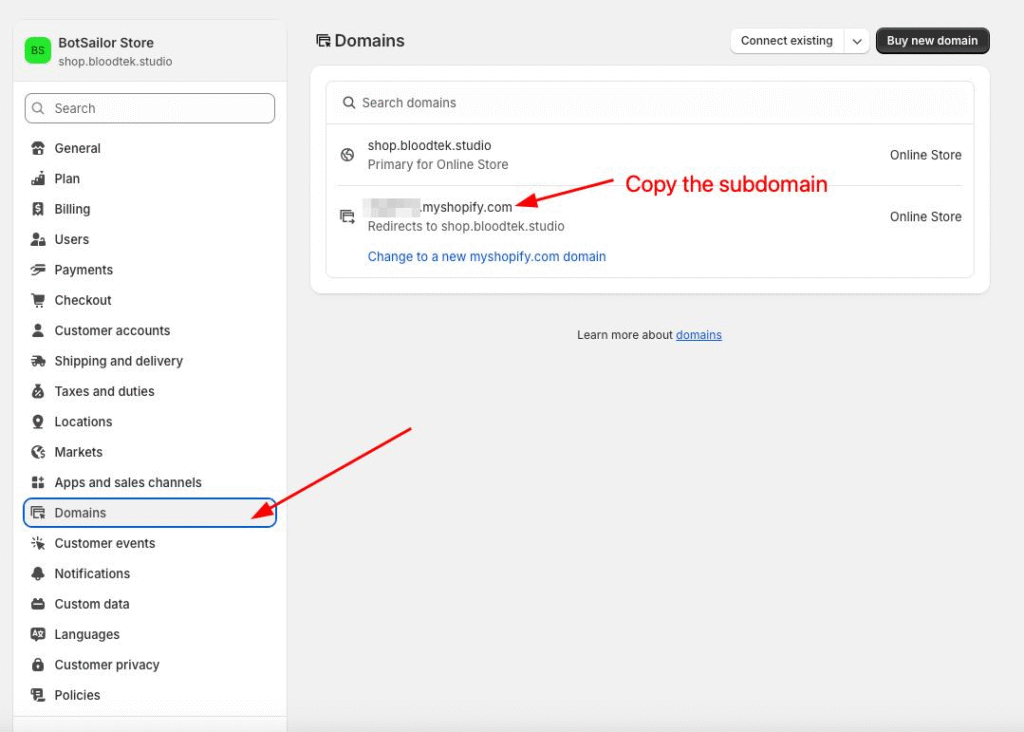Click the Custom data briefcase icon

pyautogui.click(x=38, y=603)
